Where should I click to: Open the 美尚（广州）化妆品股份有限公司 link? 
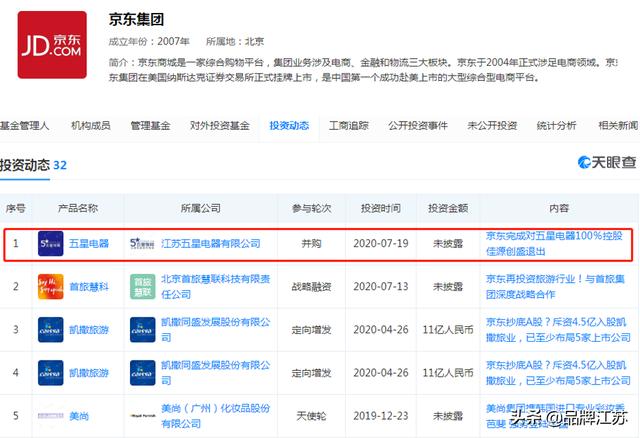(216, 416)
